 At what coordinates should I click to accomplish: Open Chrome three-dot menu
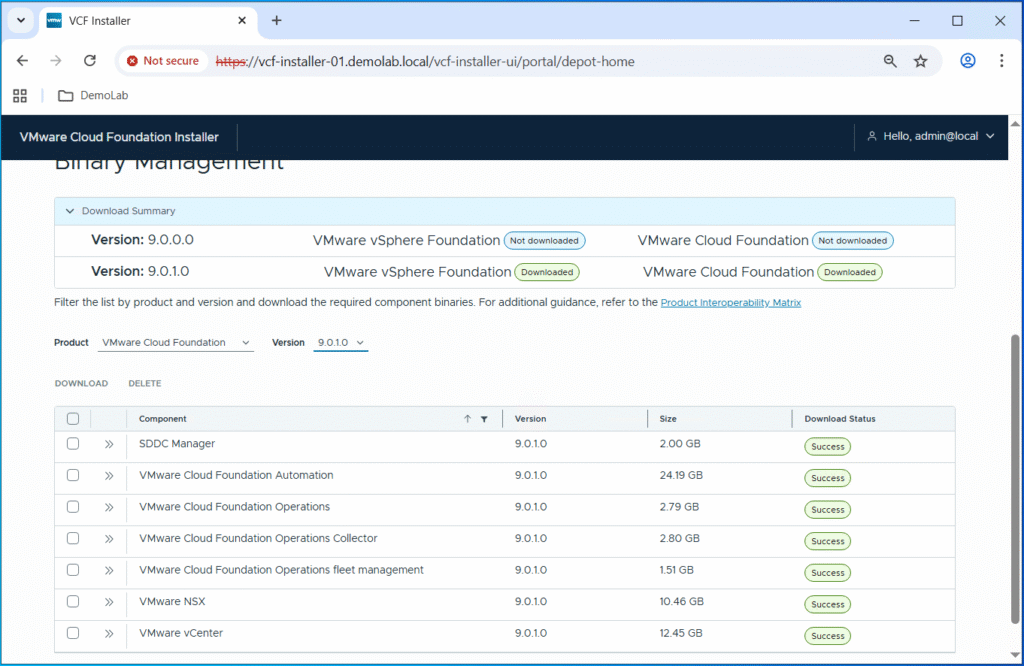(1001, 61)
